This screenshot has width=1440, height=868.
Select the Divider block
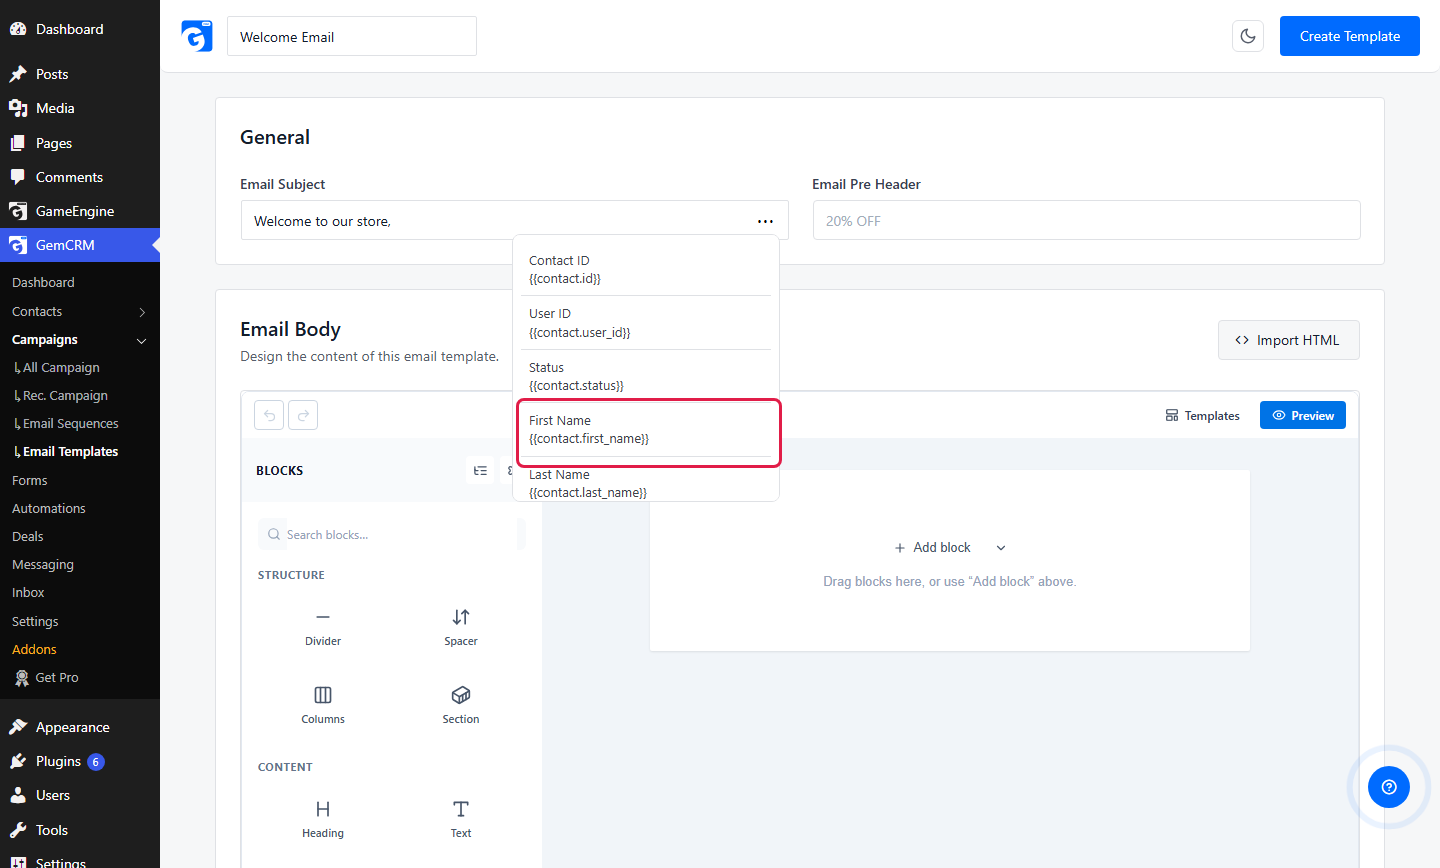tap(323, 627)
